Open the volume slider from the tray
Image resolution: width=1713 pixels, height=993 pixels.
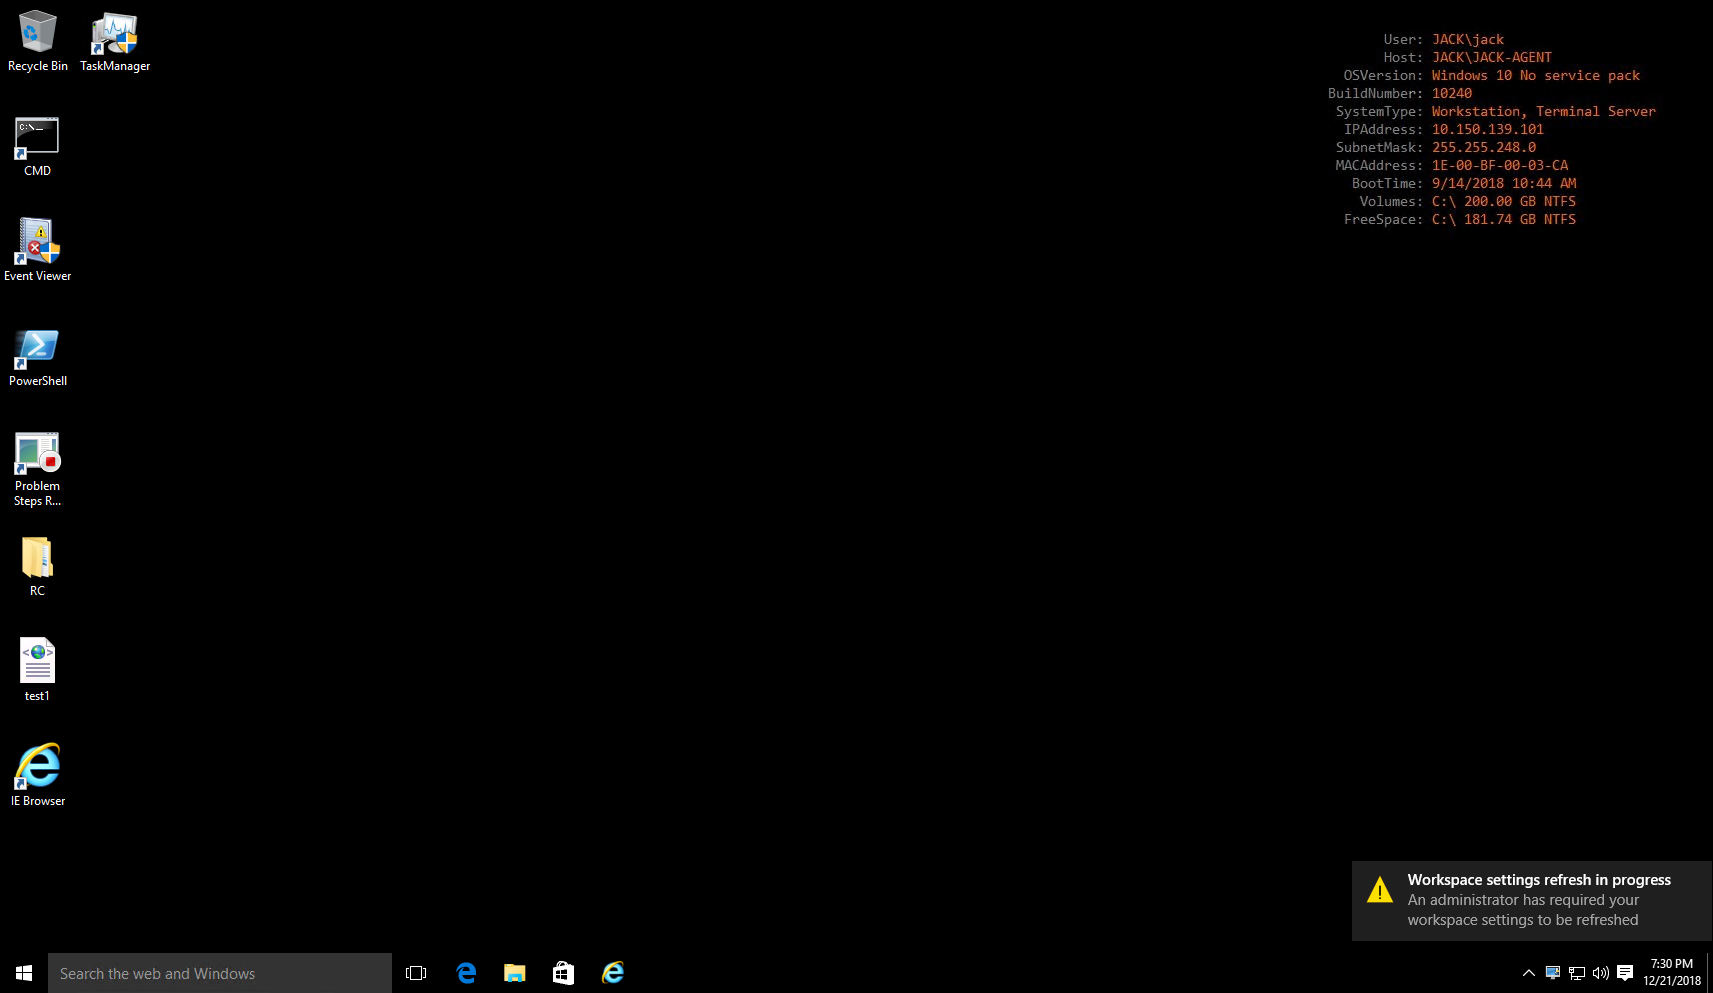click(x=1601, y=972)
